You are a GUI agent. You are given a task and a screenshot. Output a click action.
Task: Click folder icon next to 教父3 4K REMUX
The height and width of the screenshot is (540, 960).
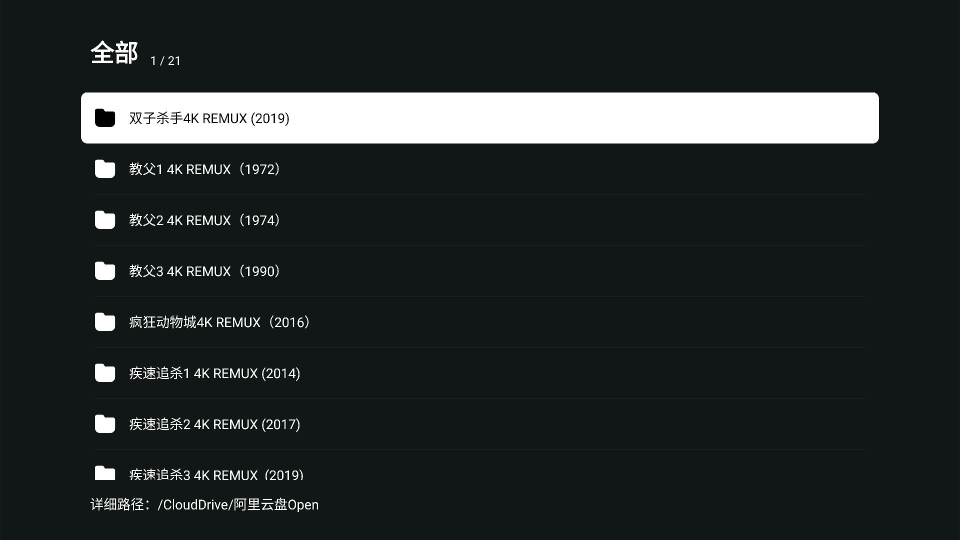[105, 271]
